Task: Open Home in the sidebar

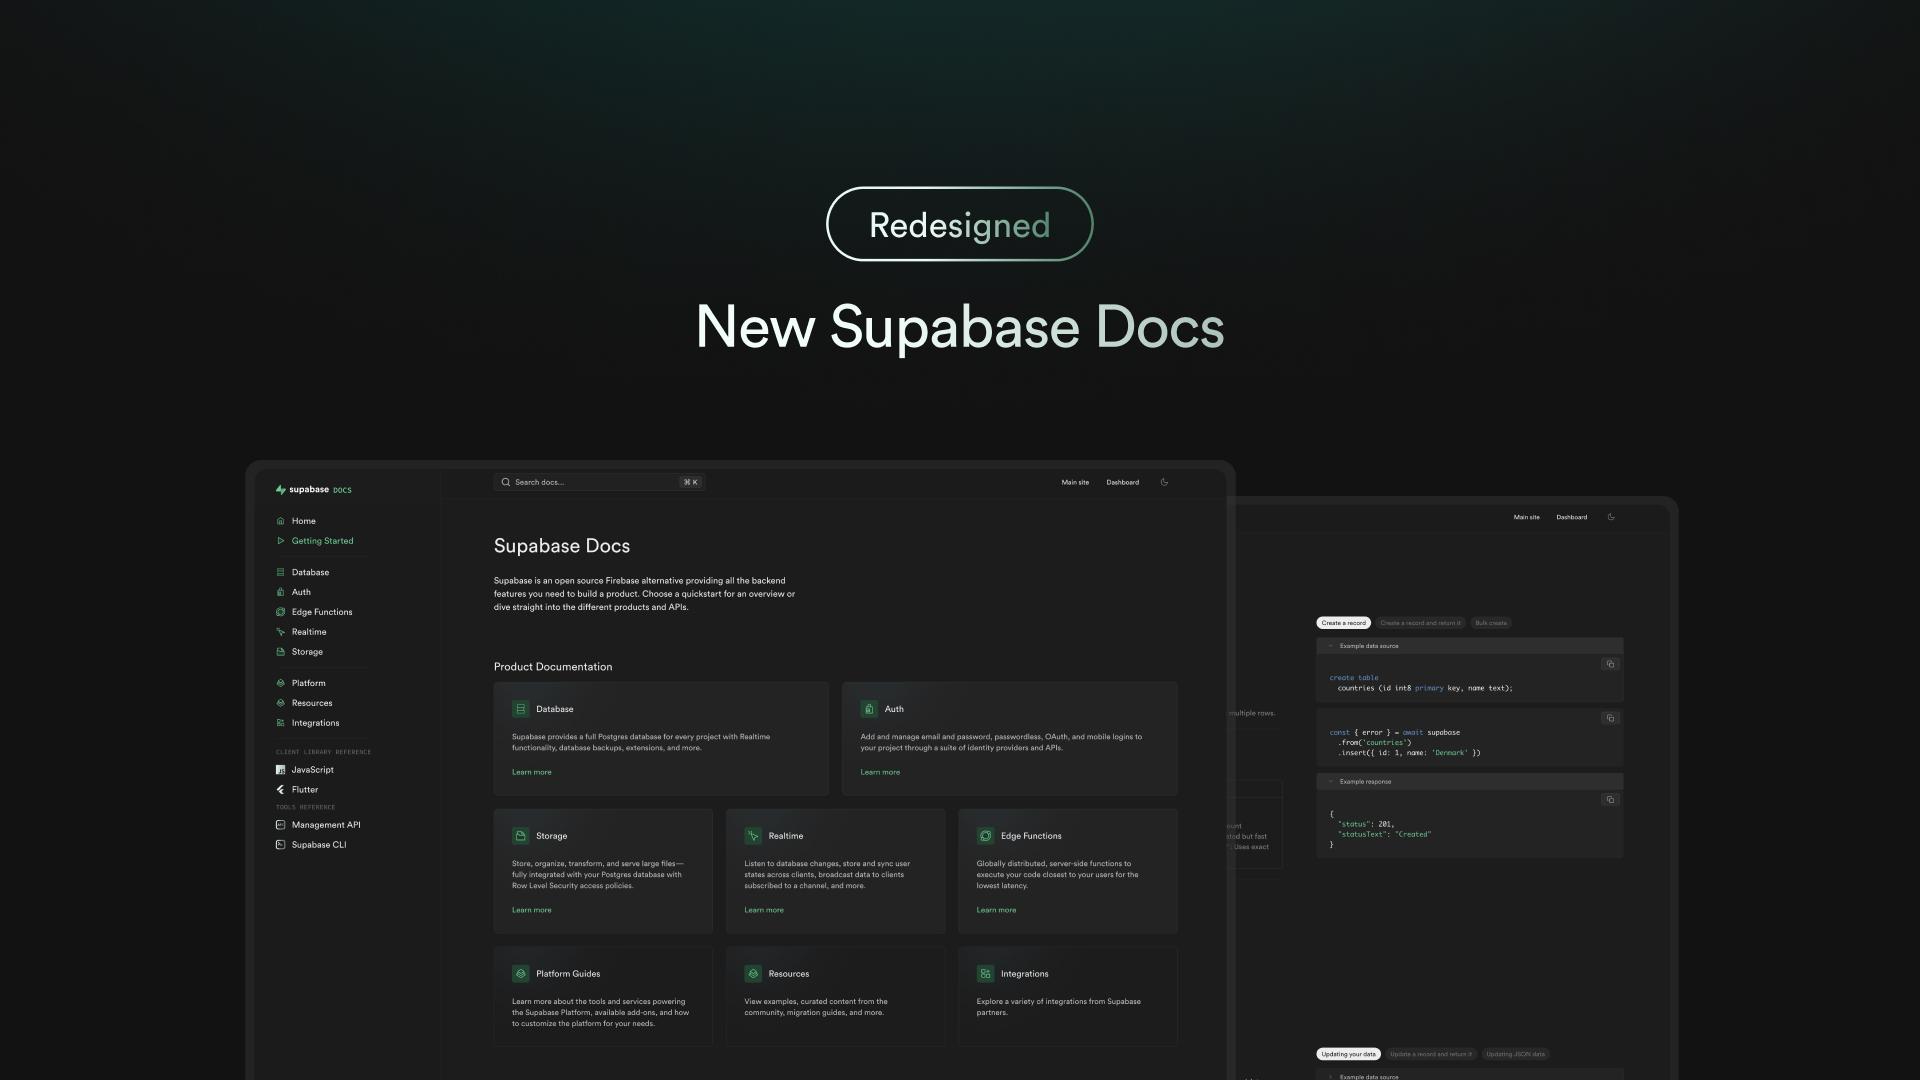Action: (x=304, y=521)
